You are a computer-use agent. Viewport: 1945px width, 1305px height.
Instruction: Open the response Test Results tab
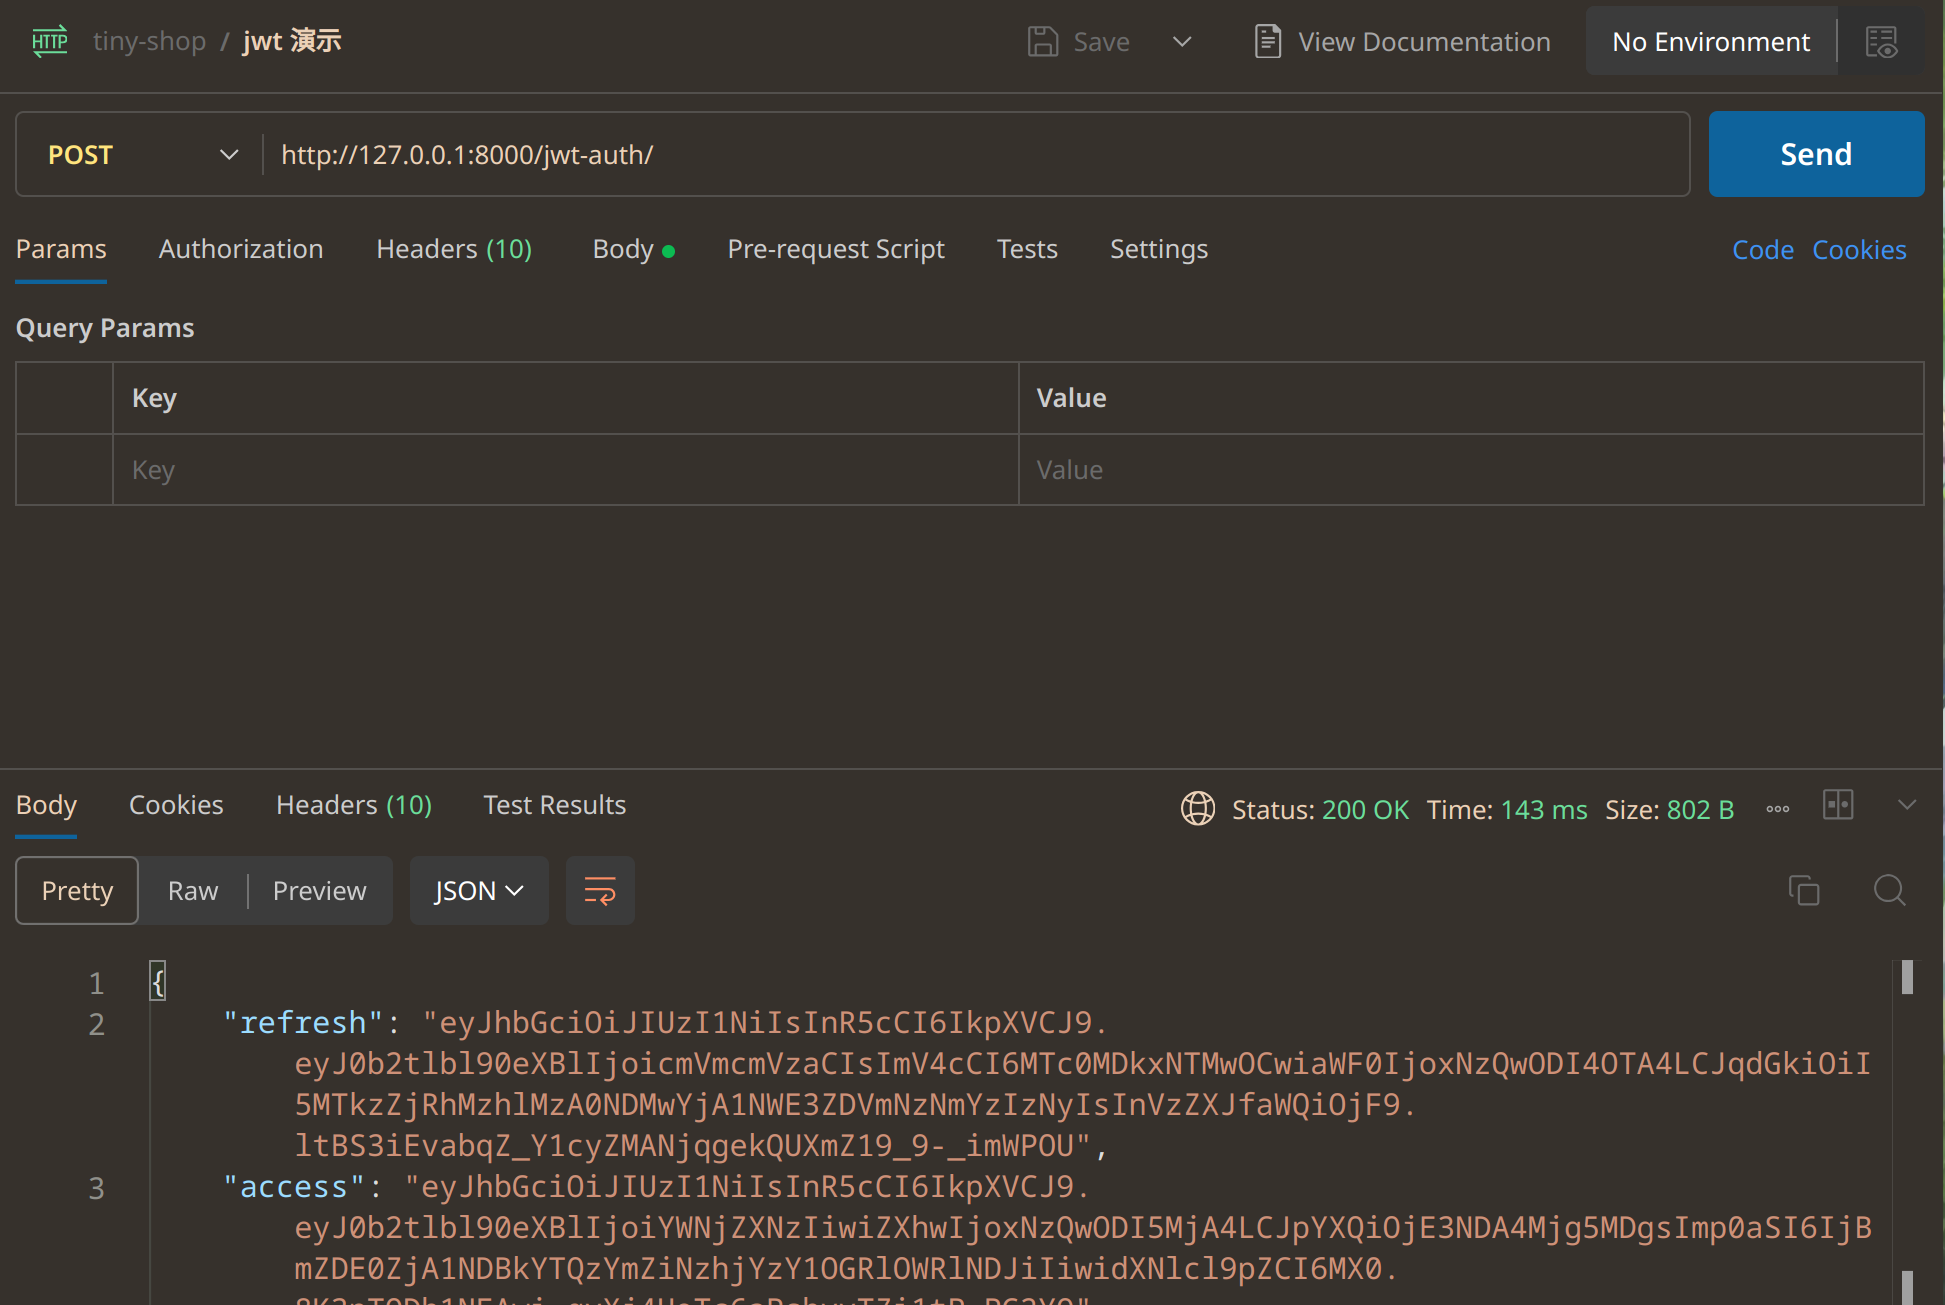click(554, 805)
